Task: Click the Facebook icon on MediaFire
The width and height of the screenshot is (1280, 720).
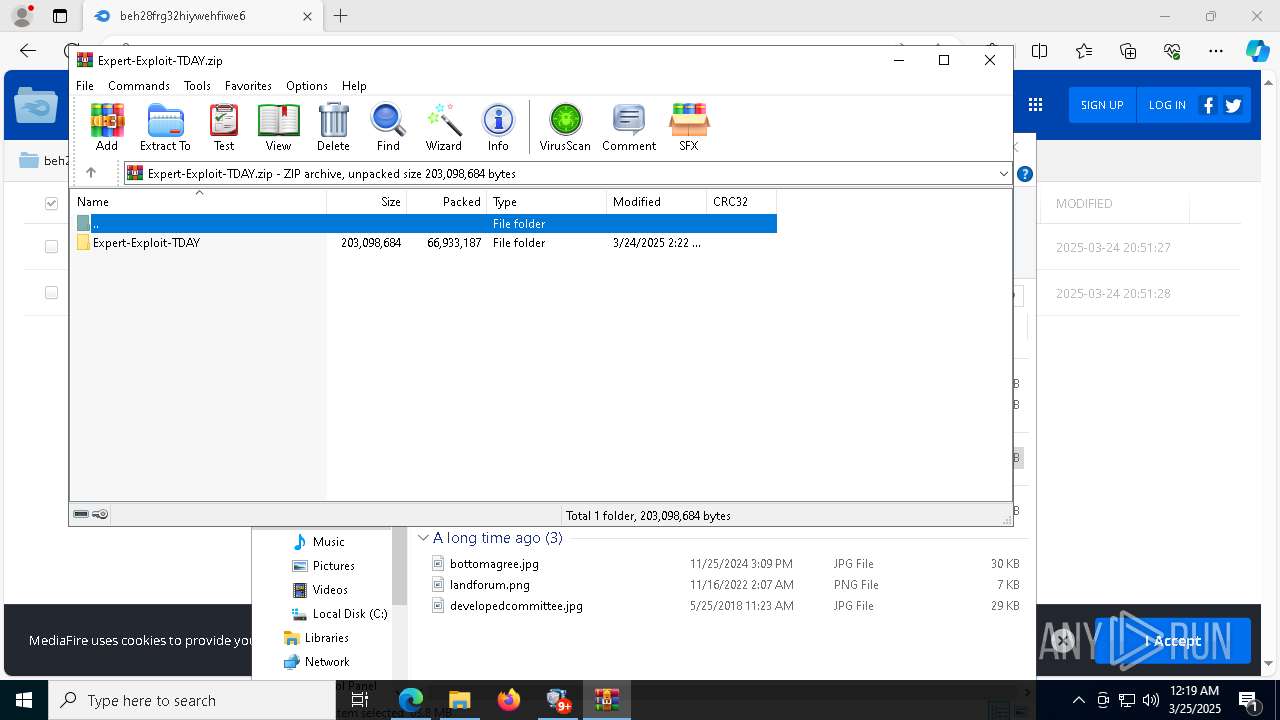Action: click(1208, 105)
